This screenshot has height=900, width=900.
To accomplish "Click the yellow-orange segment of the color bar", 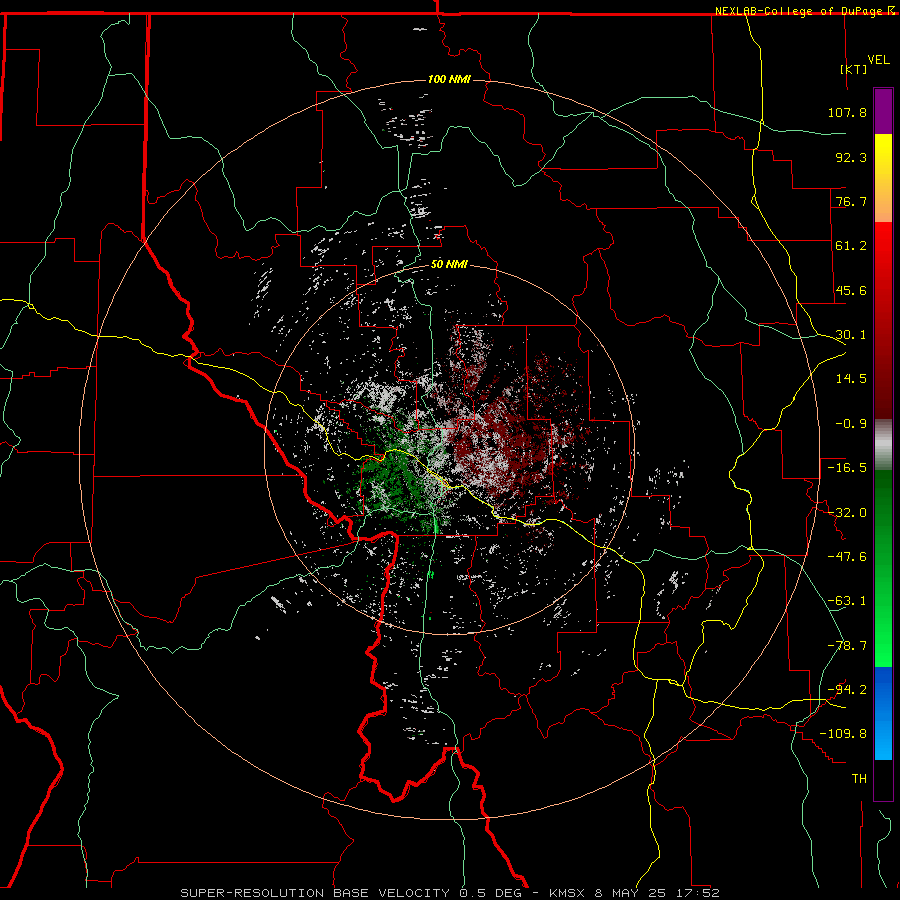I will point(883,178).
